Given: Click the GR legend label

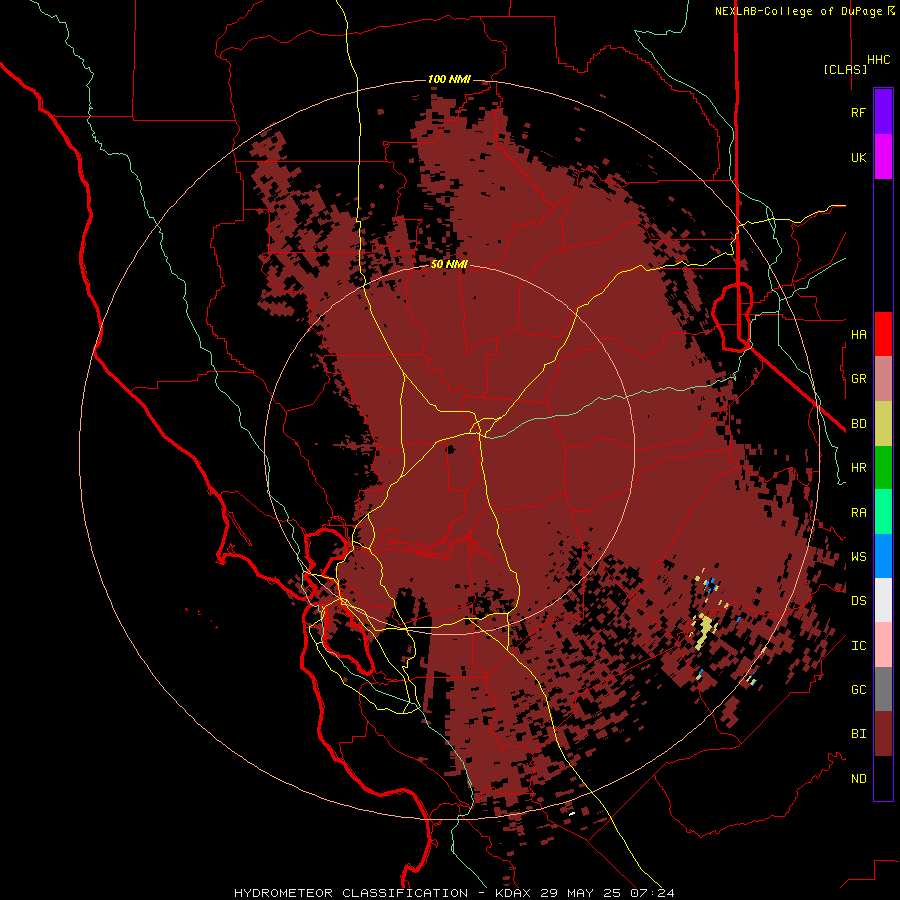Looking at the screenshot, I should (858, 379).
